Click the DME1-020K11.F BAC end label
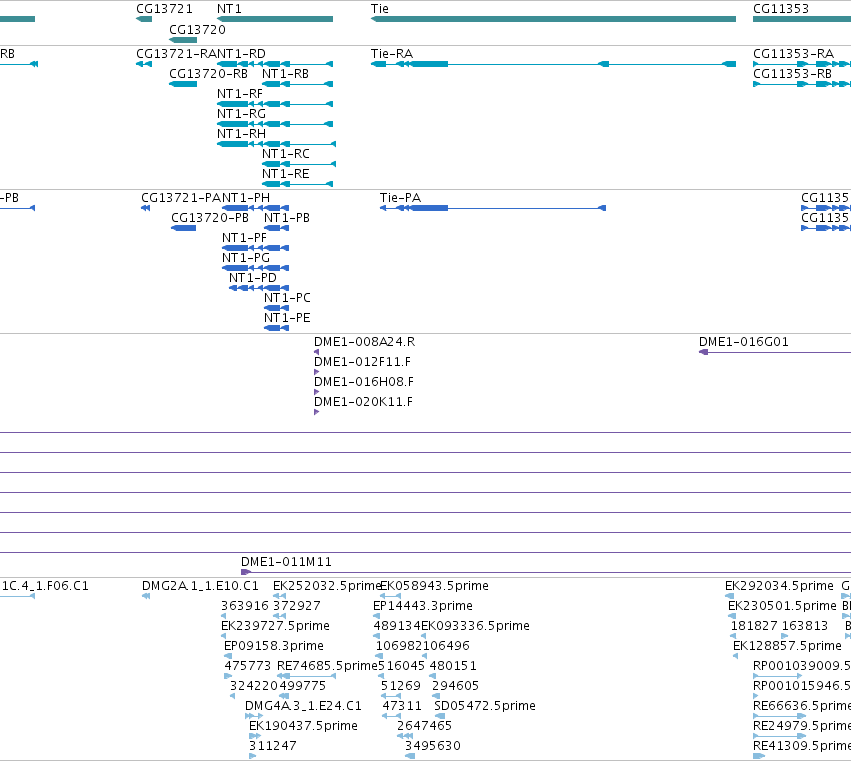Image resolution: width=851 pixels, height=761 pixels. tap(363, 403)
